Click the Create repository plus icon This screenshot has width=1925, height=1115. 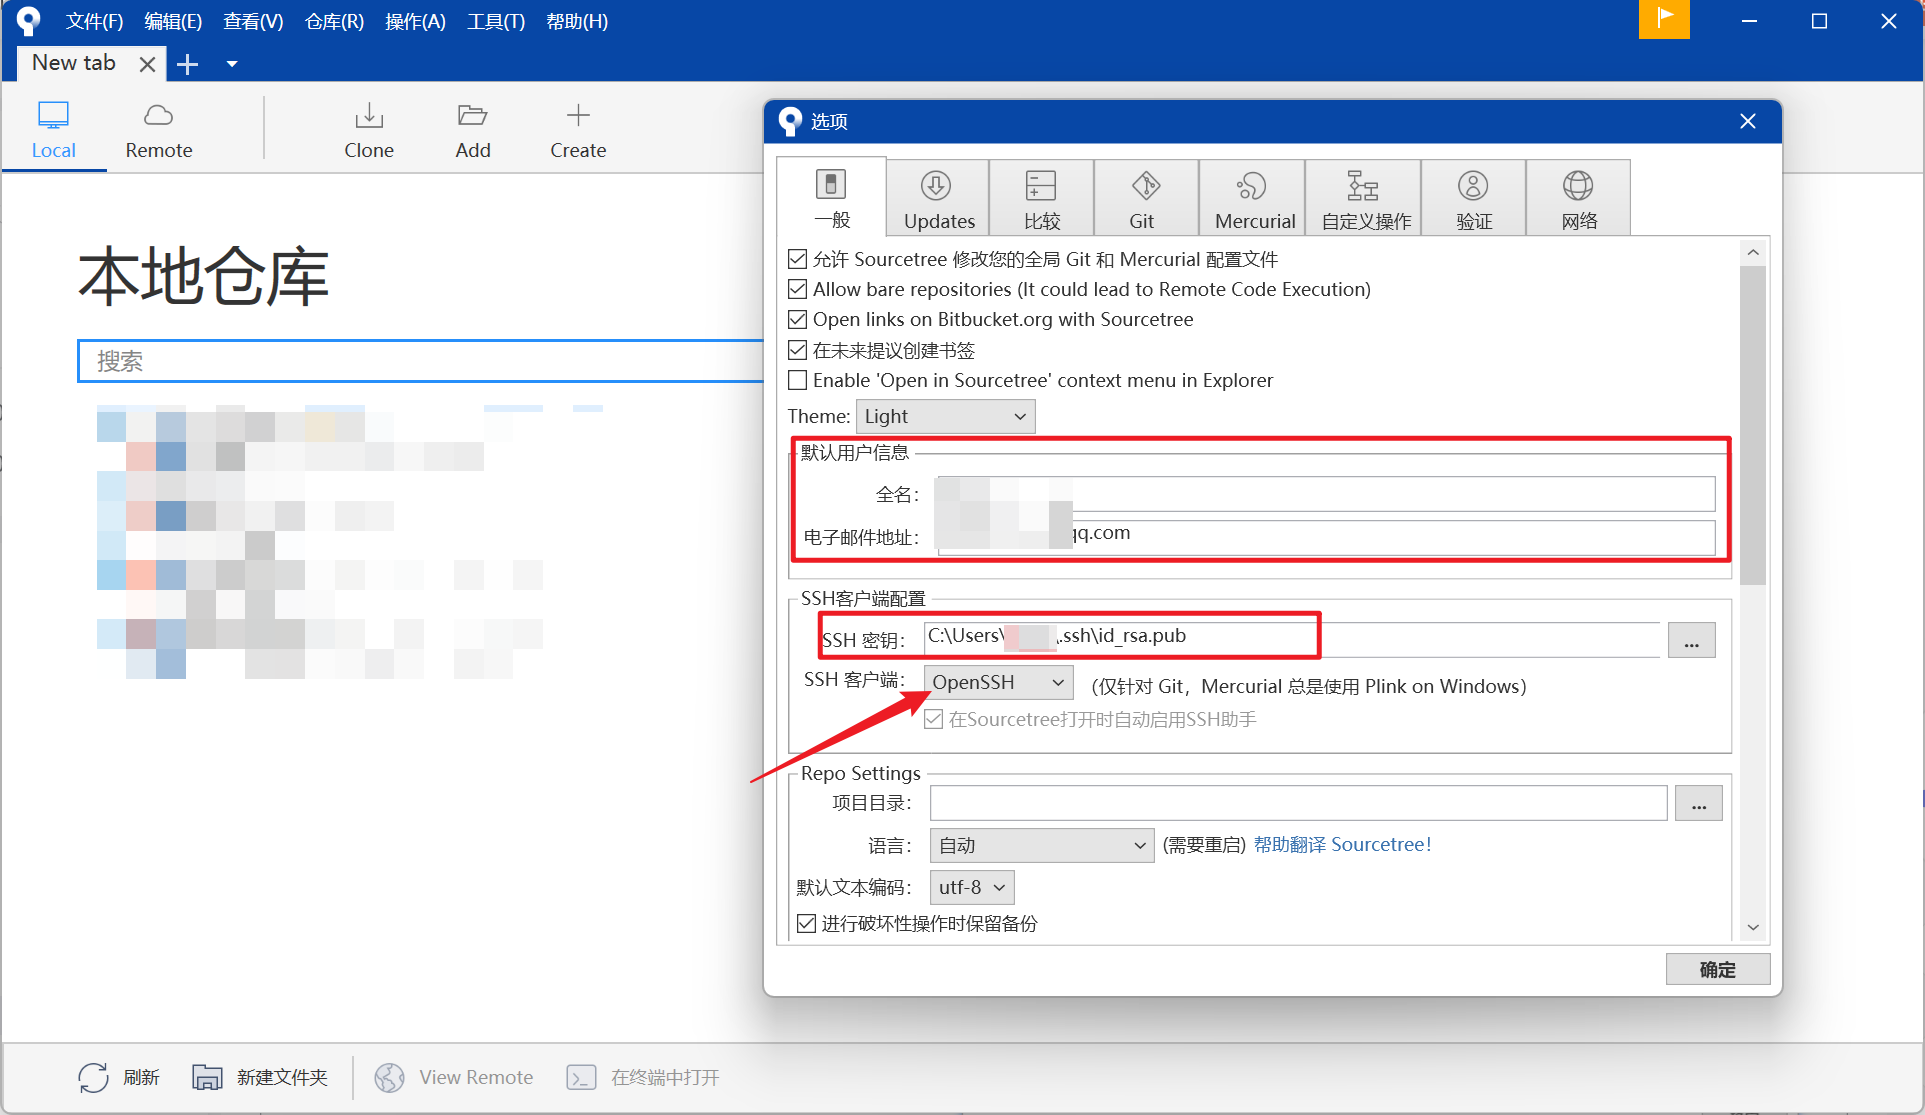[x=578, y=117]
